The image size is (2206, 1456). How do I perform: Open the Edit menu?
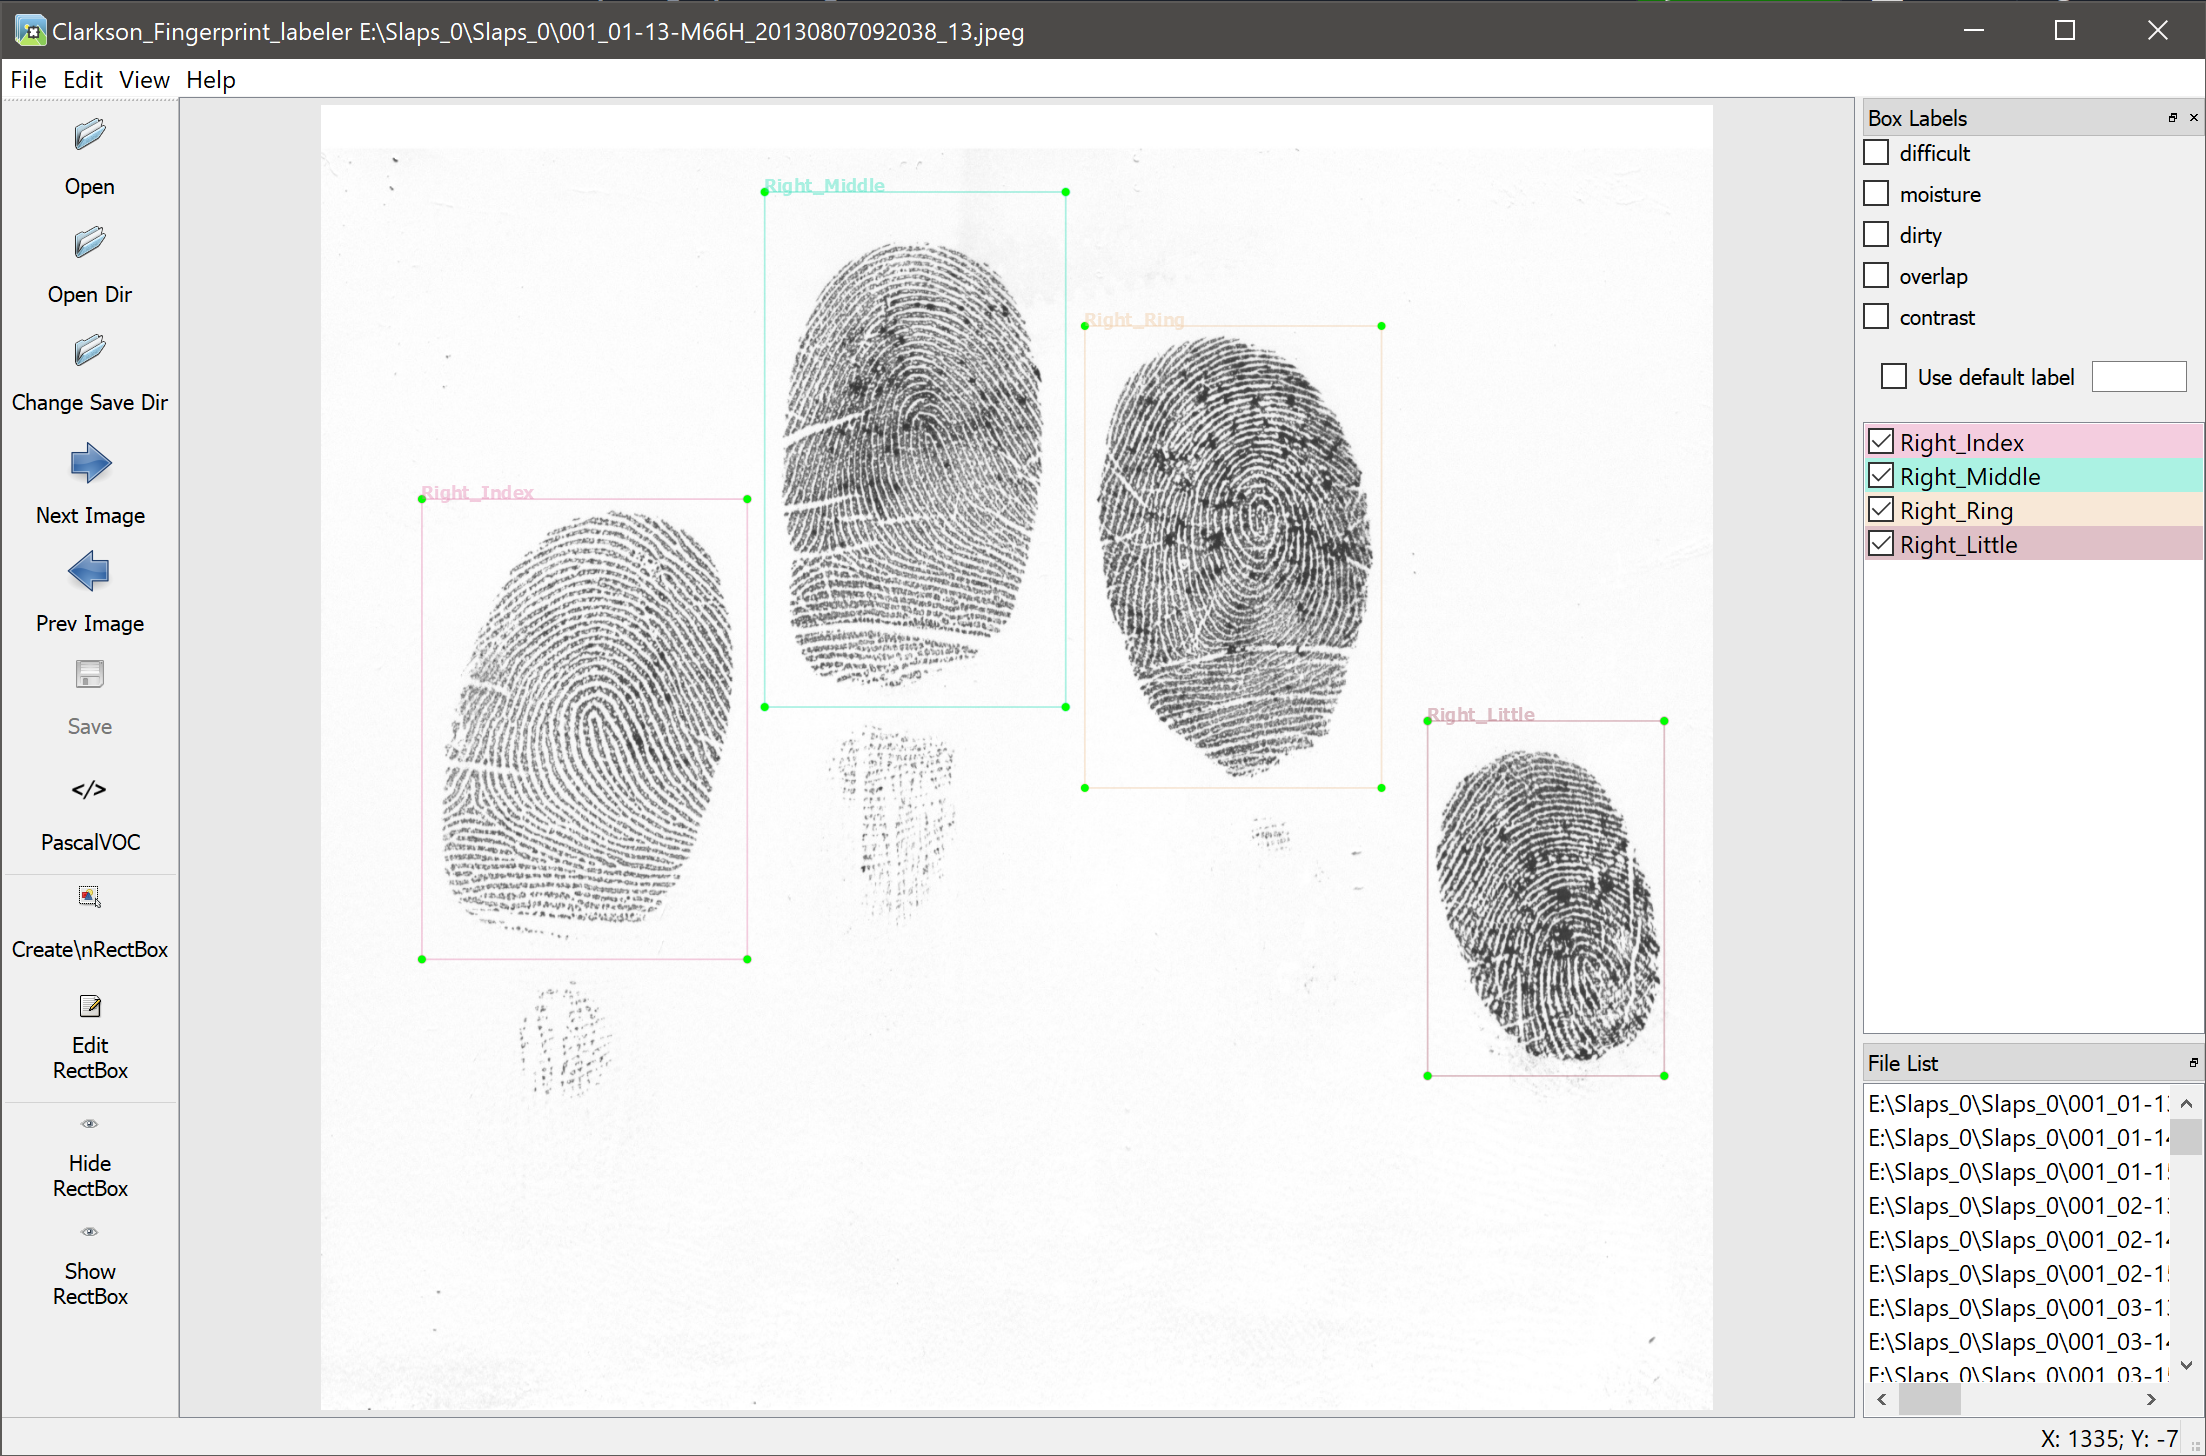point(83,79)
